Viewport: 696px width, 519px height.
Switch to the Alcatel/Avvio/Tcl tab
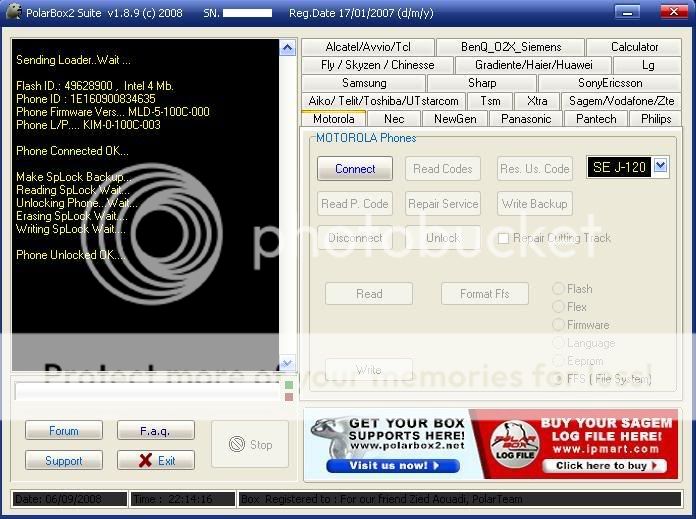click(368, 47)
